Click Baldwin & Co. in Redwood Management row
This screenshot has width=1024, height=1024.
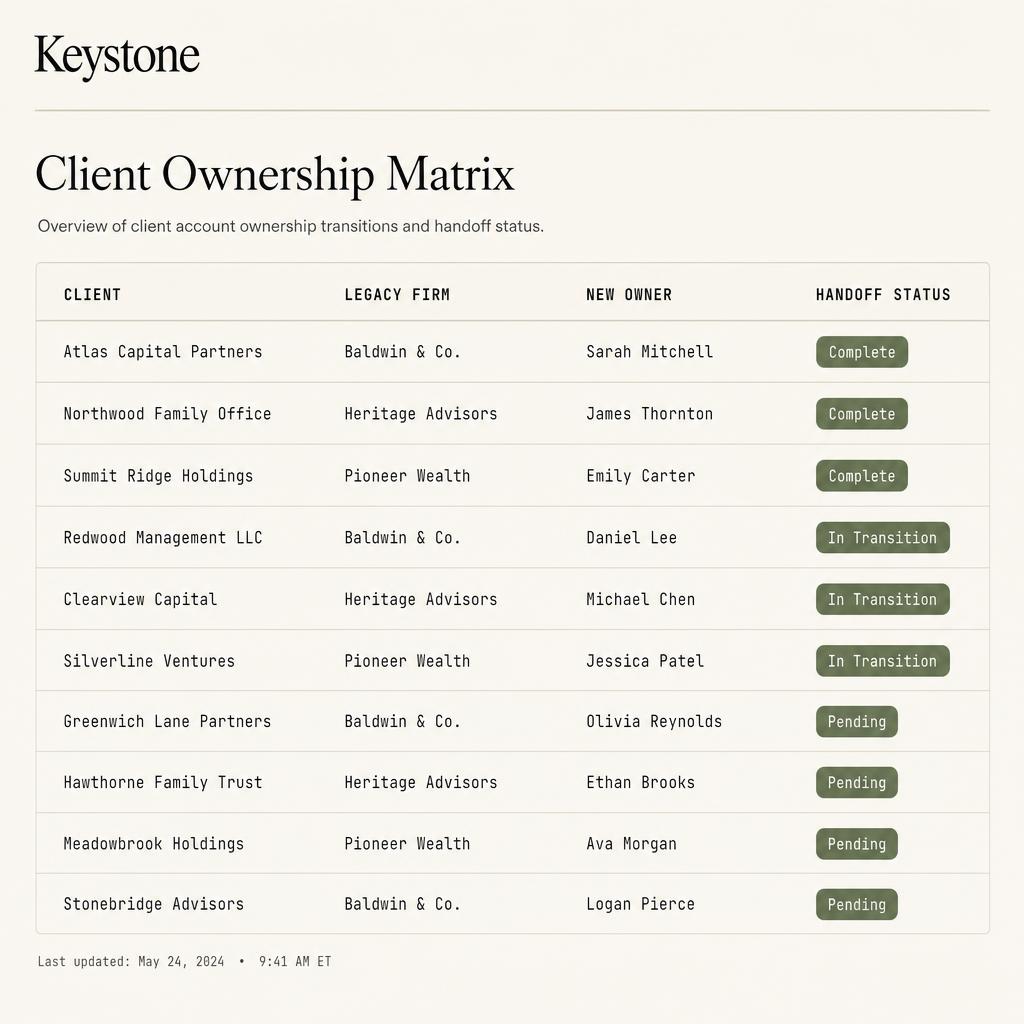[x=402, y=537]
